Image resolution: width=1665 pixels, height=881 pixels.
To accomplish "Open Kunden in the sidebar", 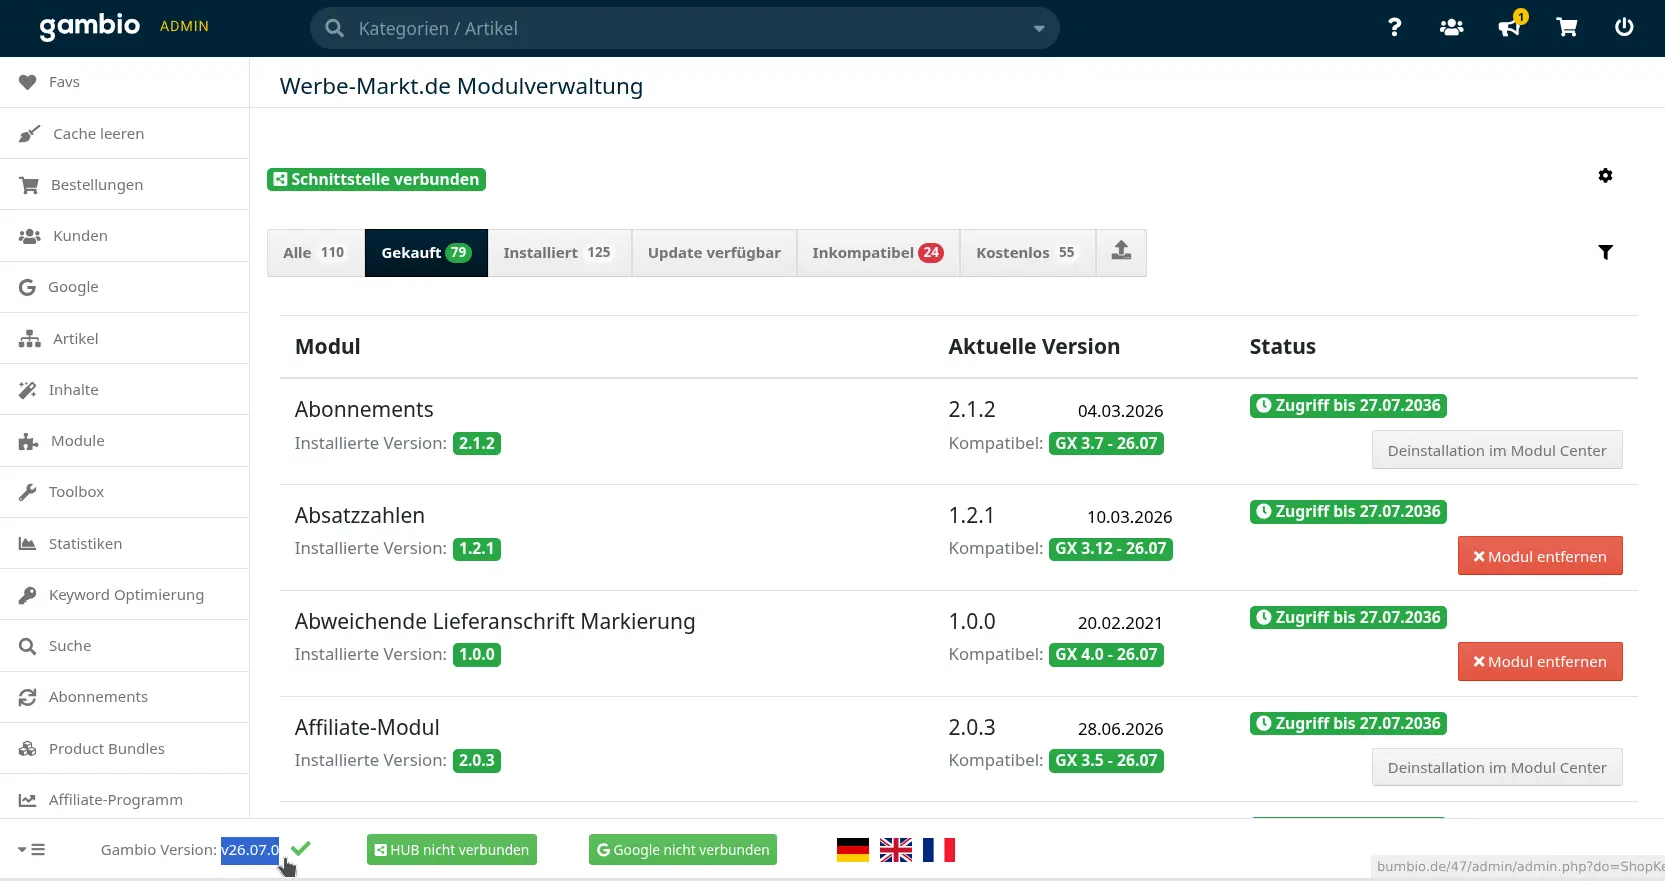I will [125, 236].
